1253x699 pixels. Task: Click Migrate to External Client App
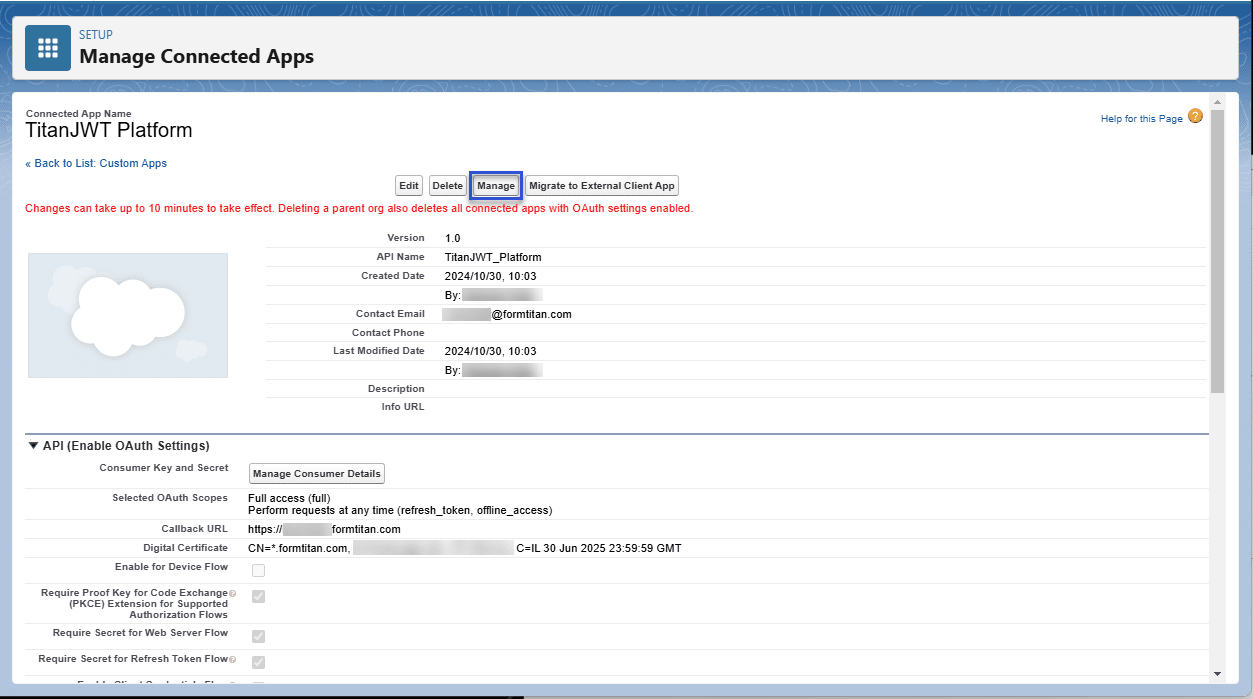click(601, 185)
